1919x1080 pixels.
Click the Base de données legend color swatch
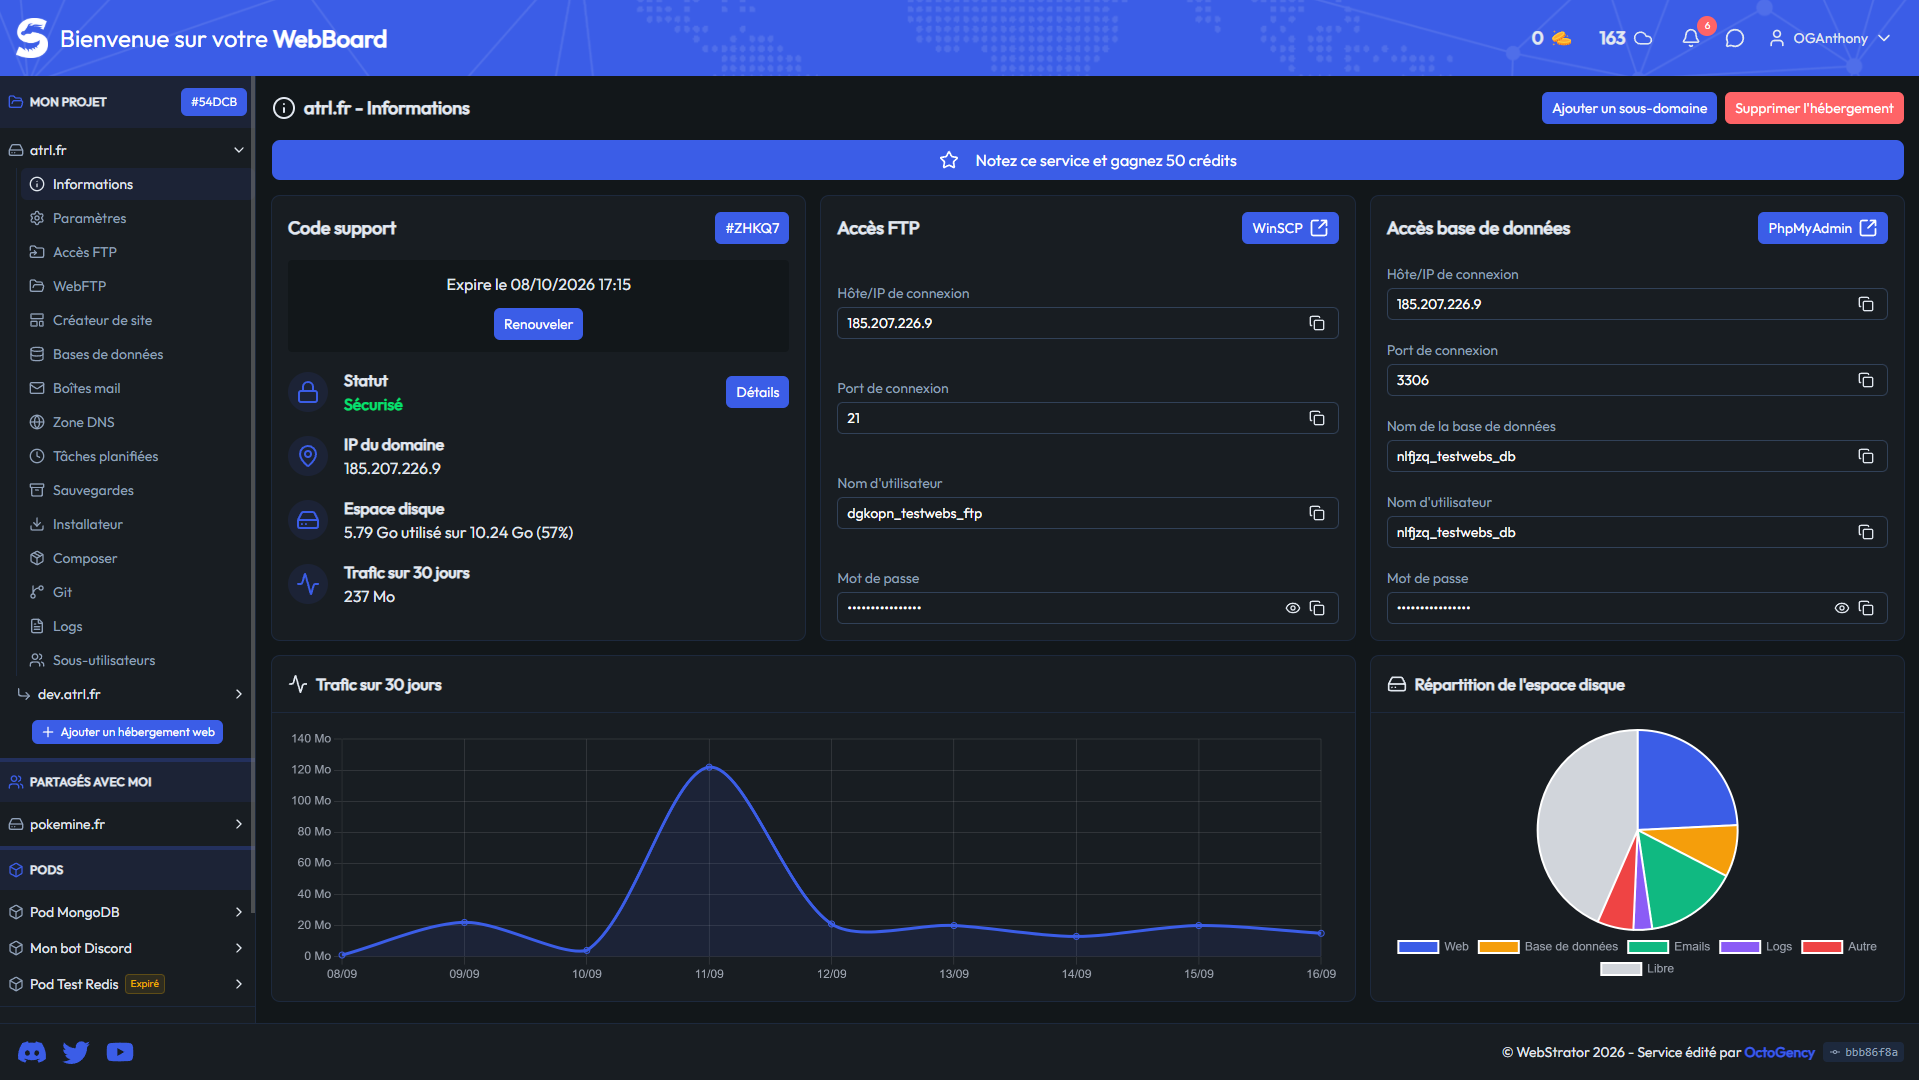click(x=1499, y=947)
